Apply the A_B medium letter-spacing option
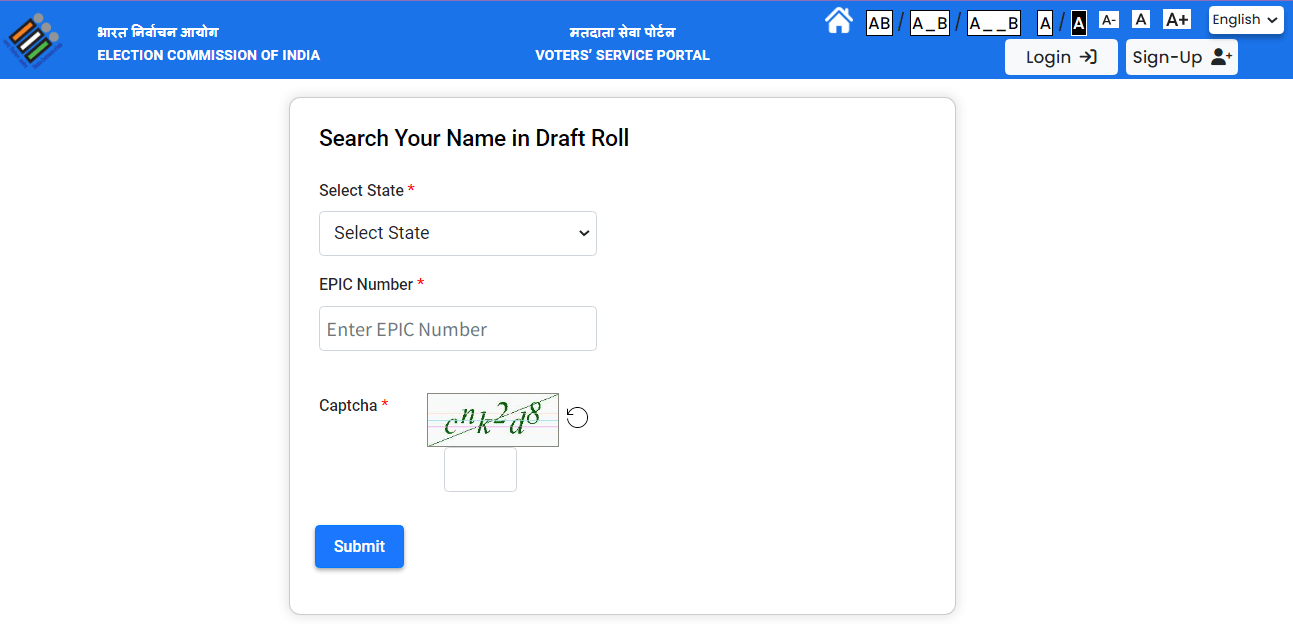Screen dimensions: 1293x624 pyautogui.click(x=928, y=22)
